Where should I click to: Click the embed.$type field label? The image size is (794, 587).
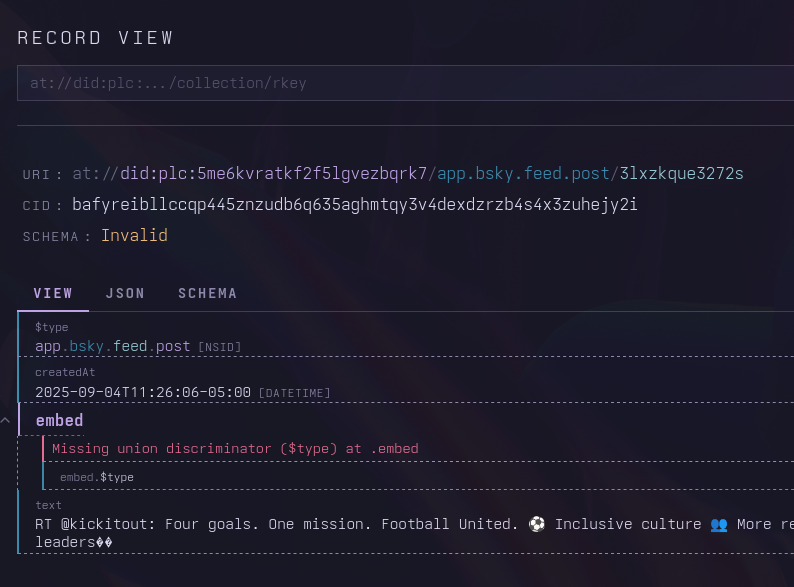click(96, 478)
